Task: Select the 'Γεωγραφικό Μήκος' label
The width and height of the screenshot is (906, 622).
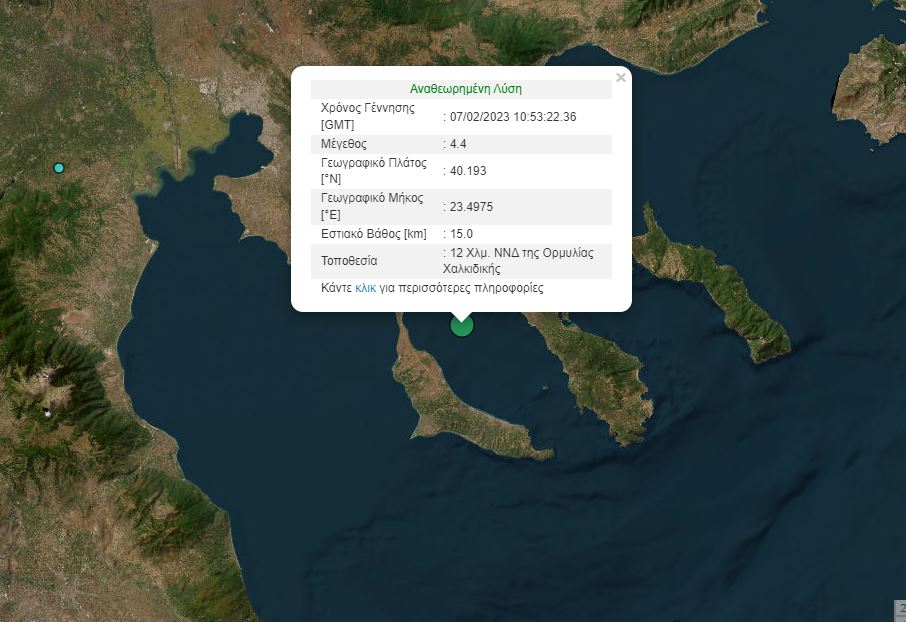Action: tap(372, 198)
